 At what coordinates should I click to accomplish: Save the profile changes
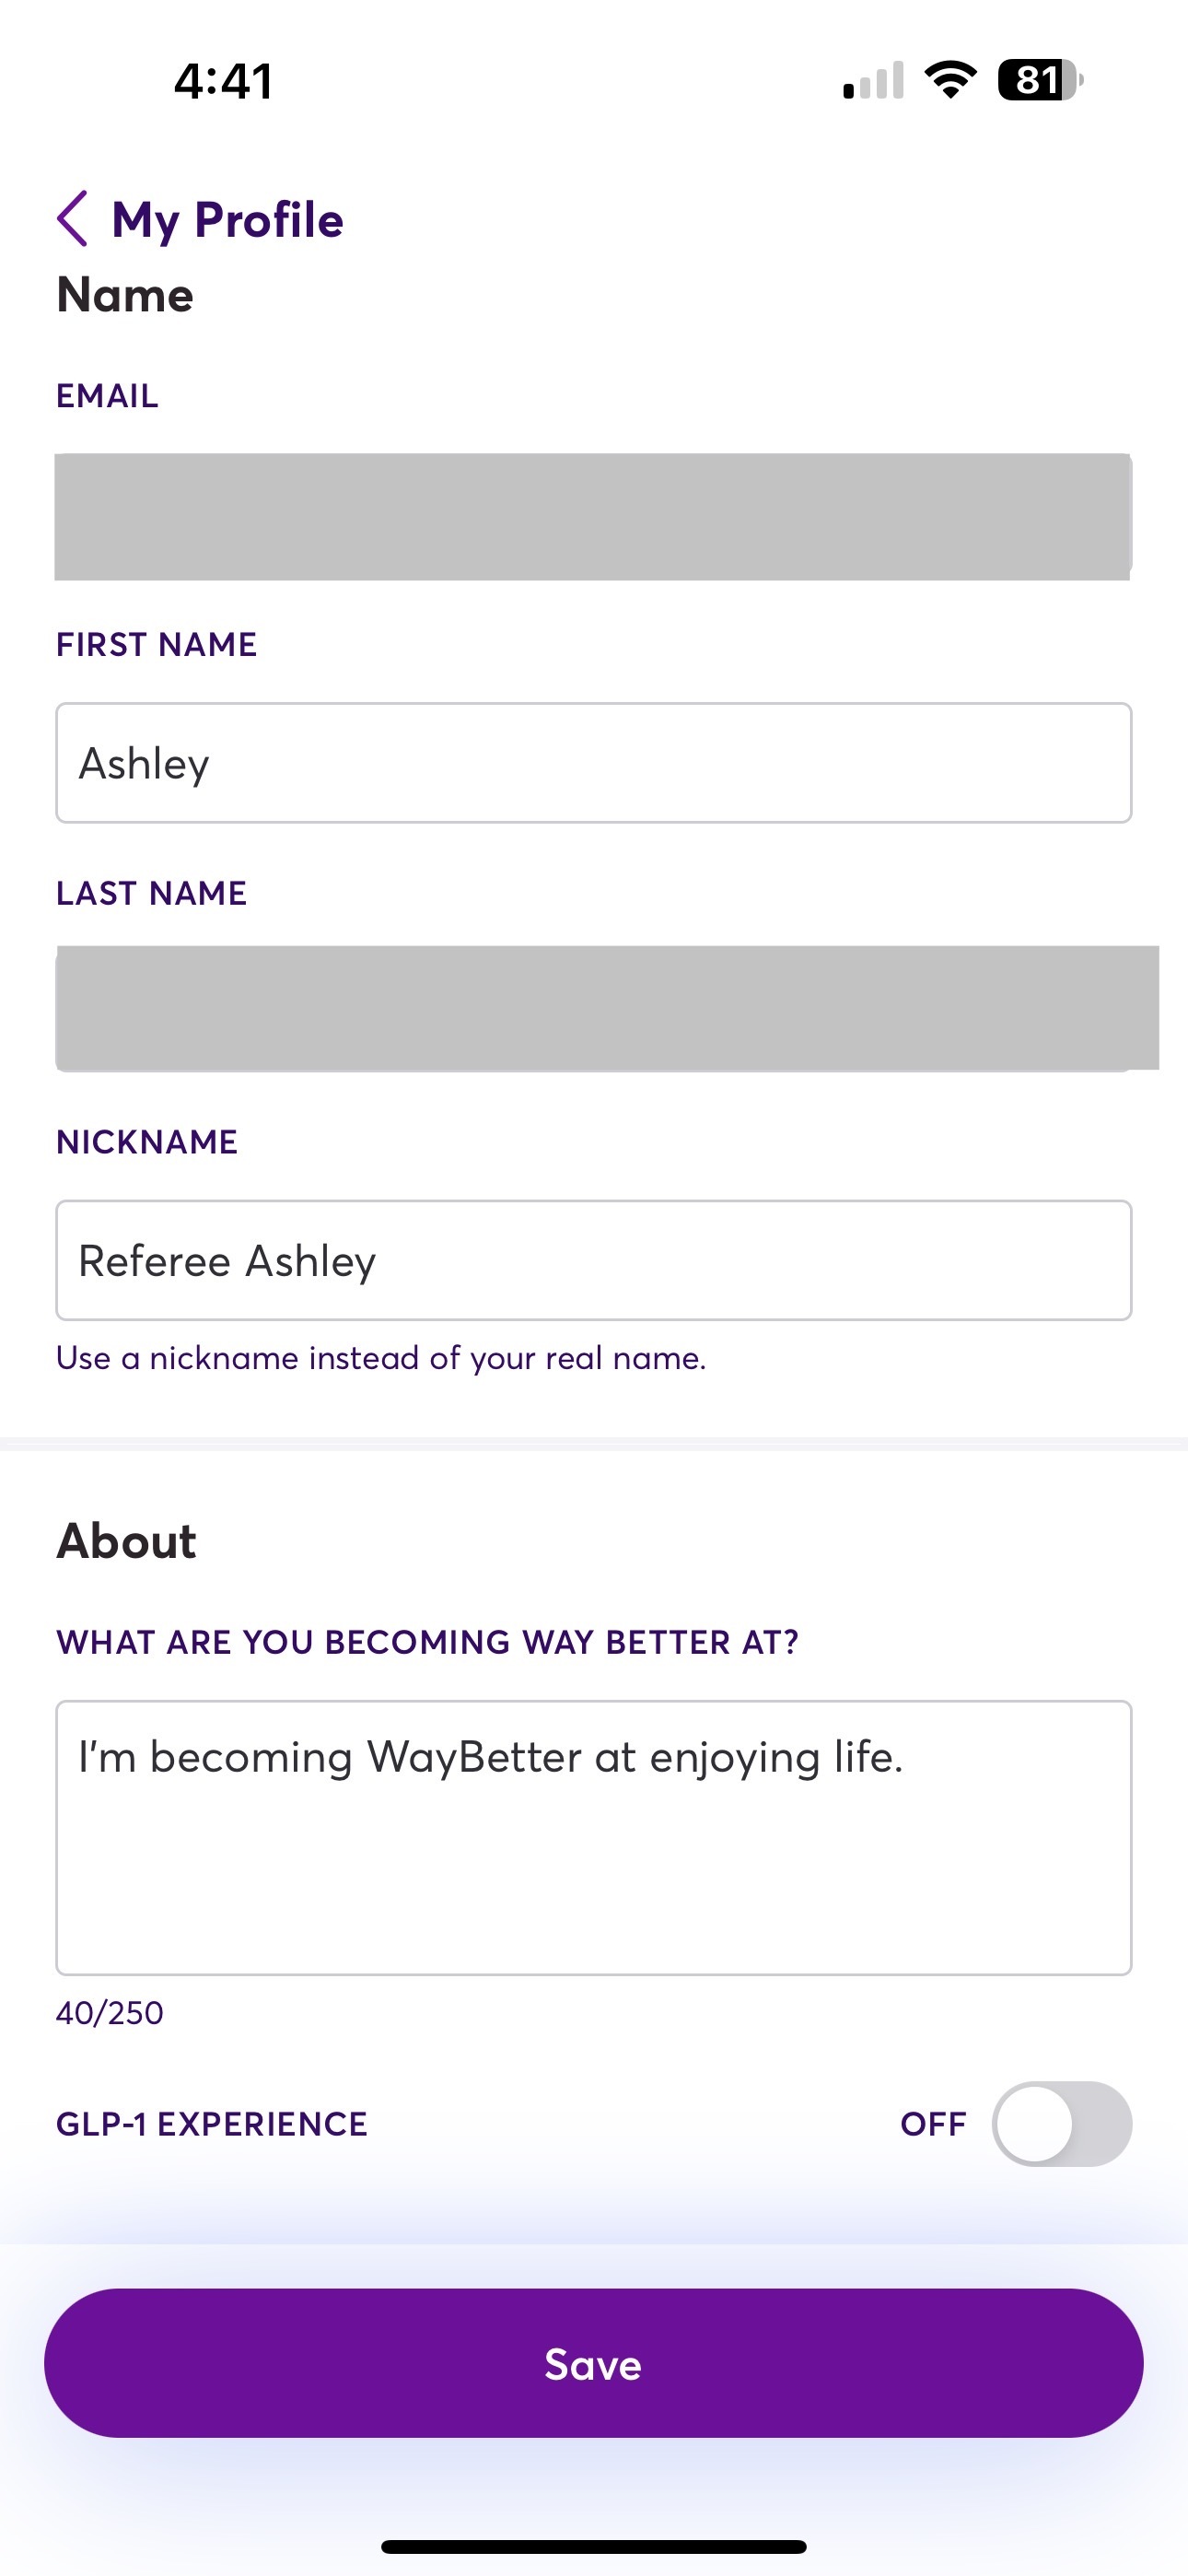593,2363
